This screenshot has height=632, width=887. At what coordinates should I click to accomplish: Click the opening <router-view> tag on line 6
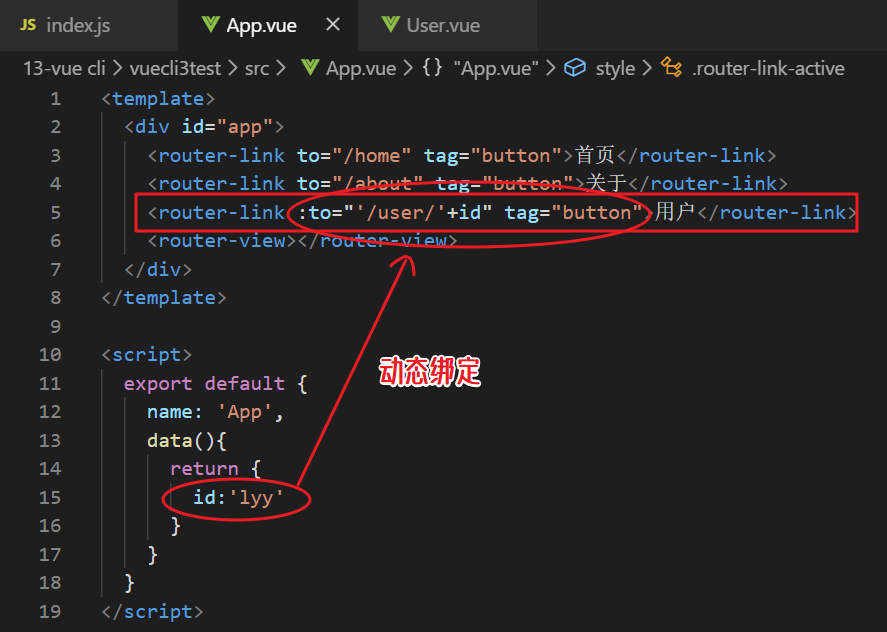[221, 241]
